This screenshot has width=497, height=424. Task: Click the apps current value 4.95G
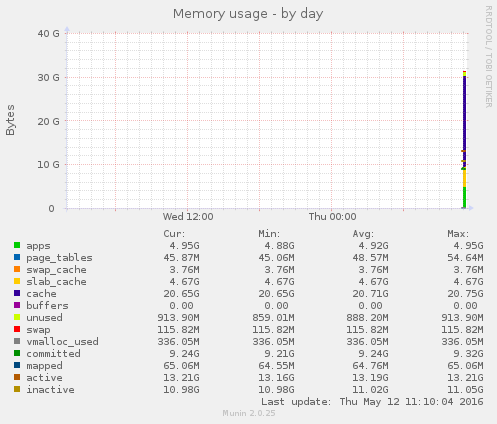click(184, 246)
